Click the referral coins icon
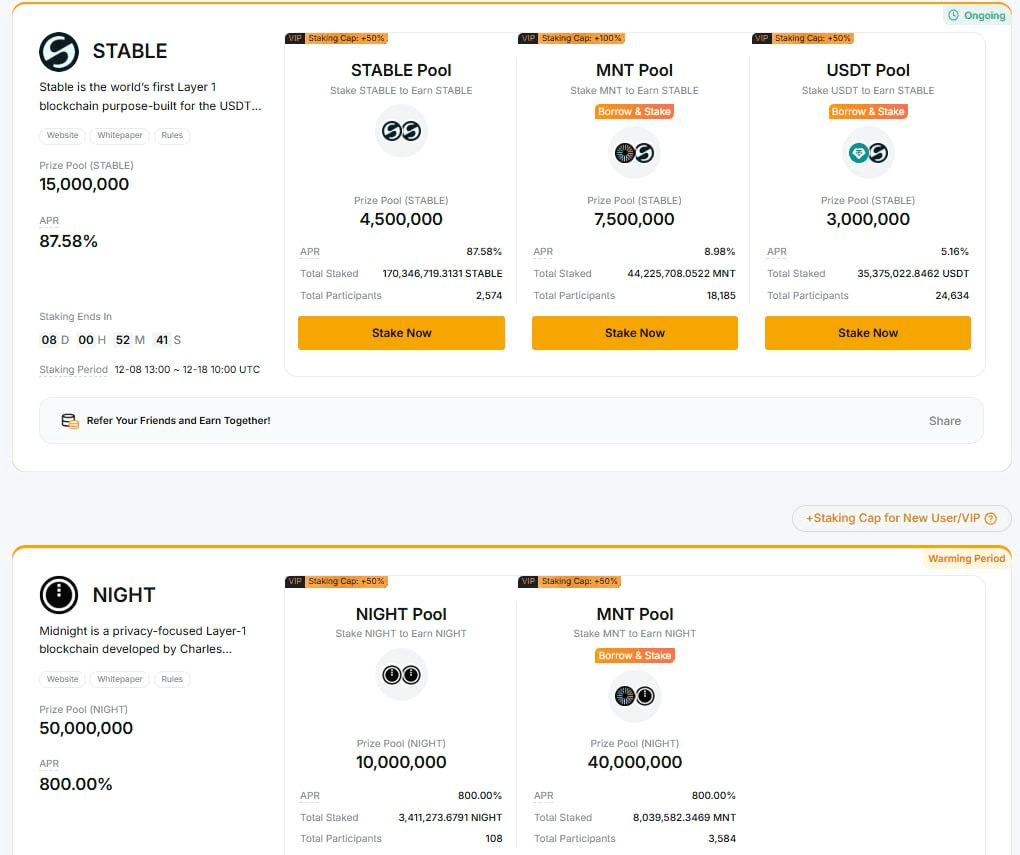Viewport: 1020px width, 855px height. pos(70,421)
